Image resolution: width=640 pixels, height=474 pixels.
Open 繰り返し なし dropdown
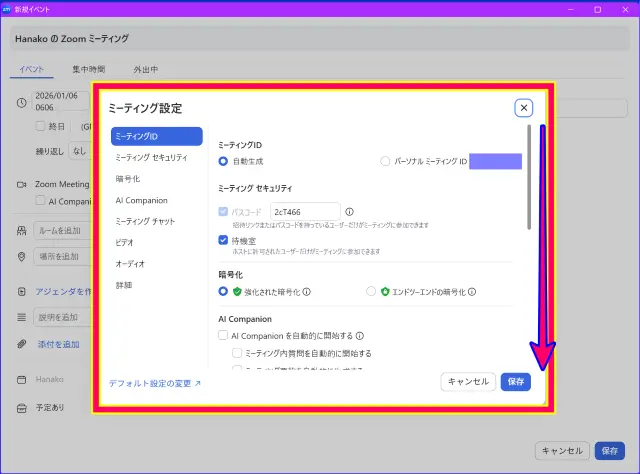pyautogui.click(x=80, y=151)
